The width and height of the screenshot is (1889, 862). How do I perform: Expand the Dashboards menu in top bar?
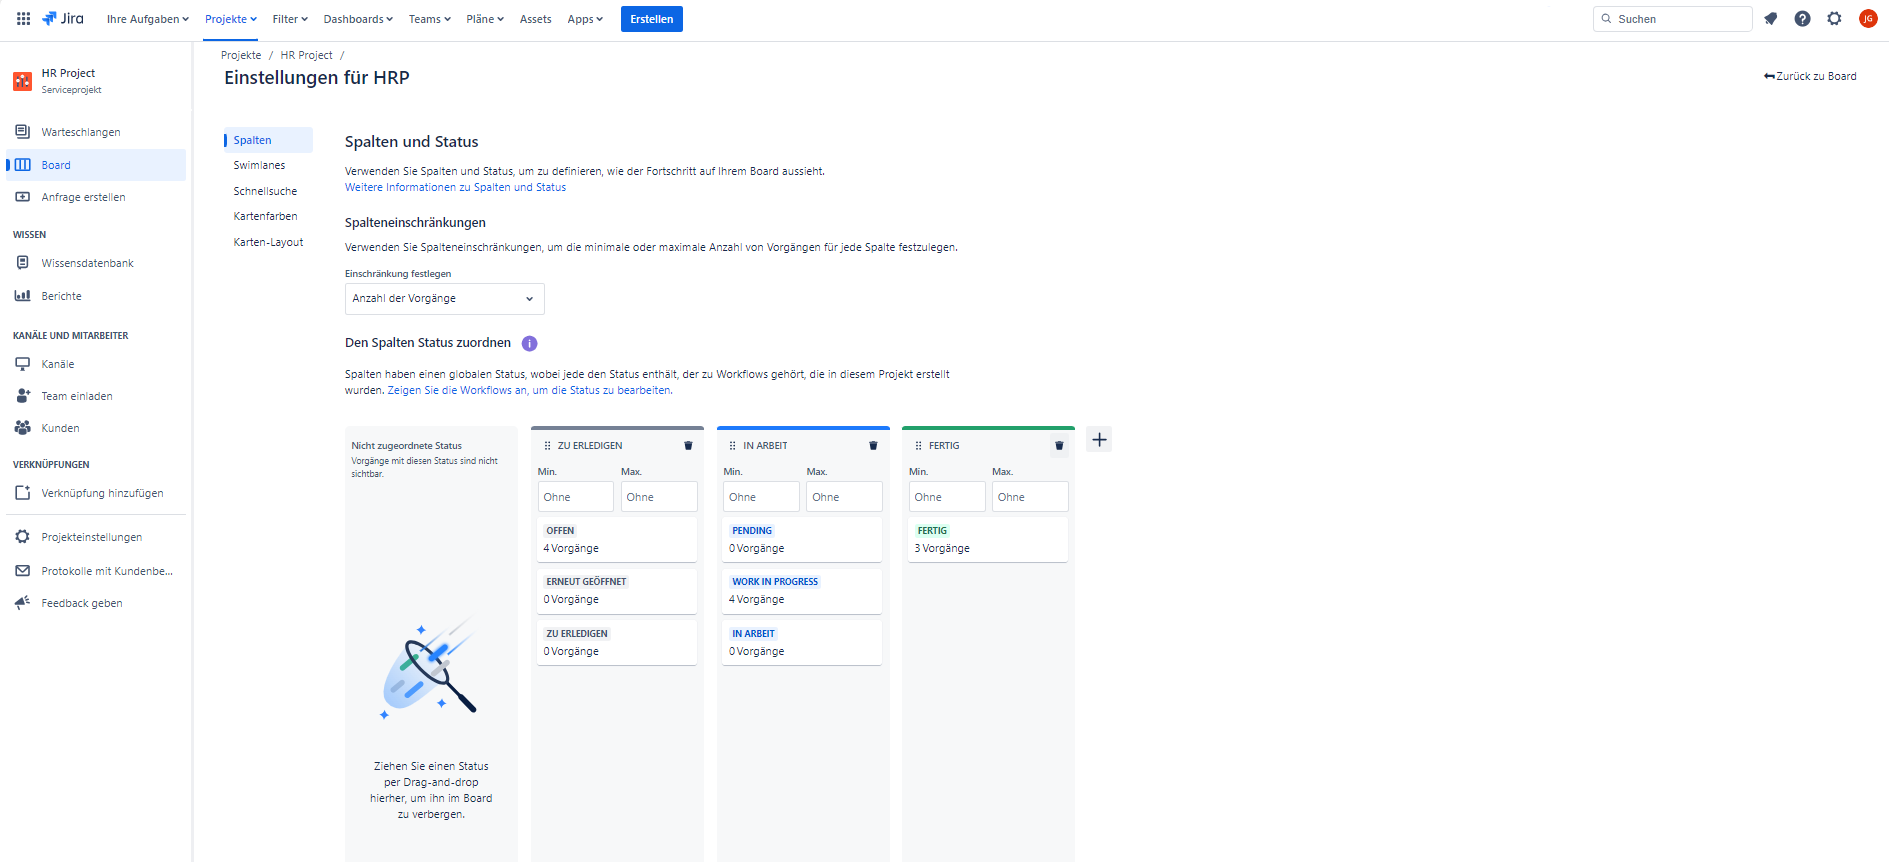pos(357,19)
